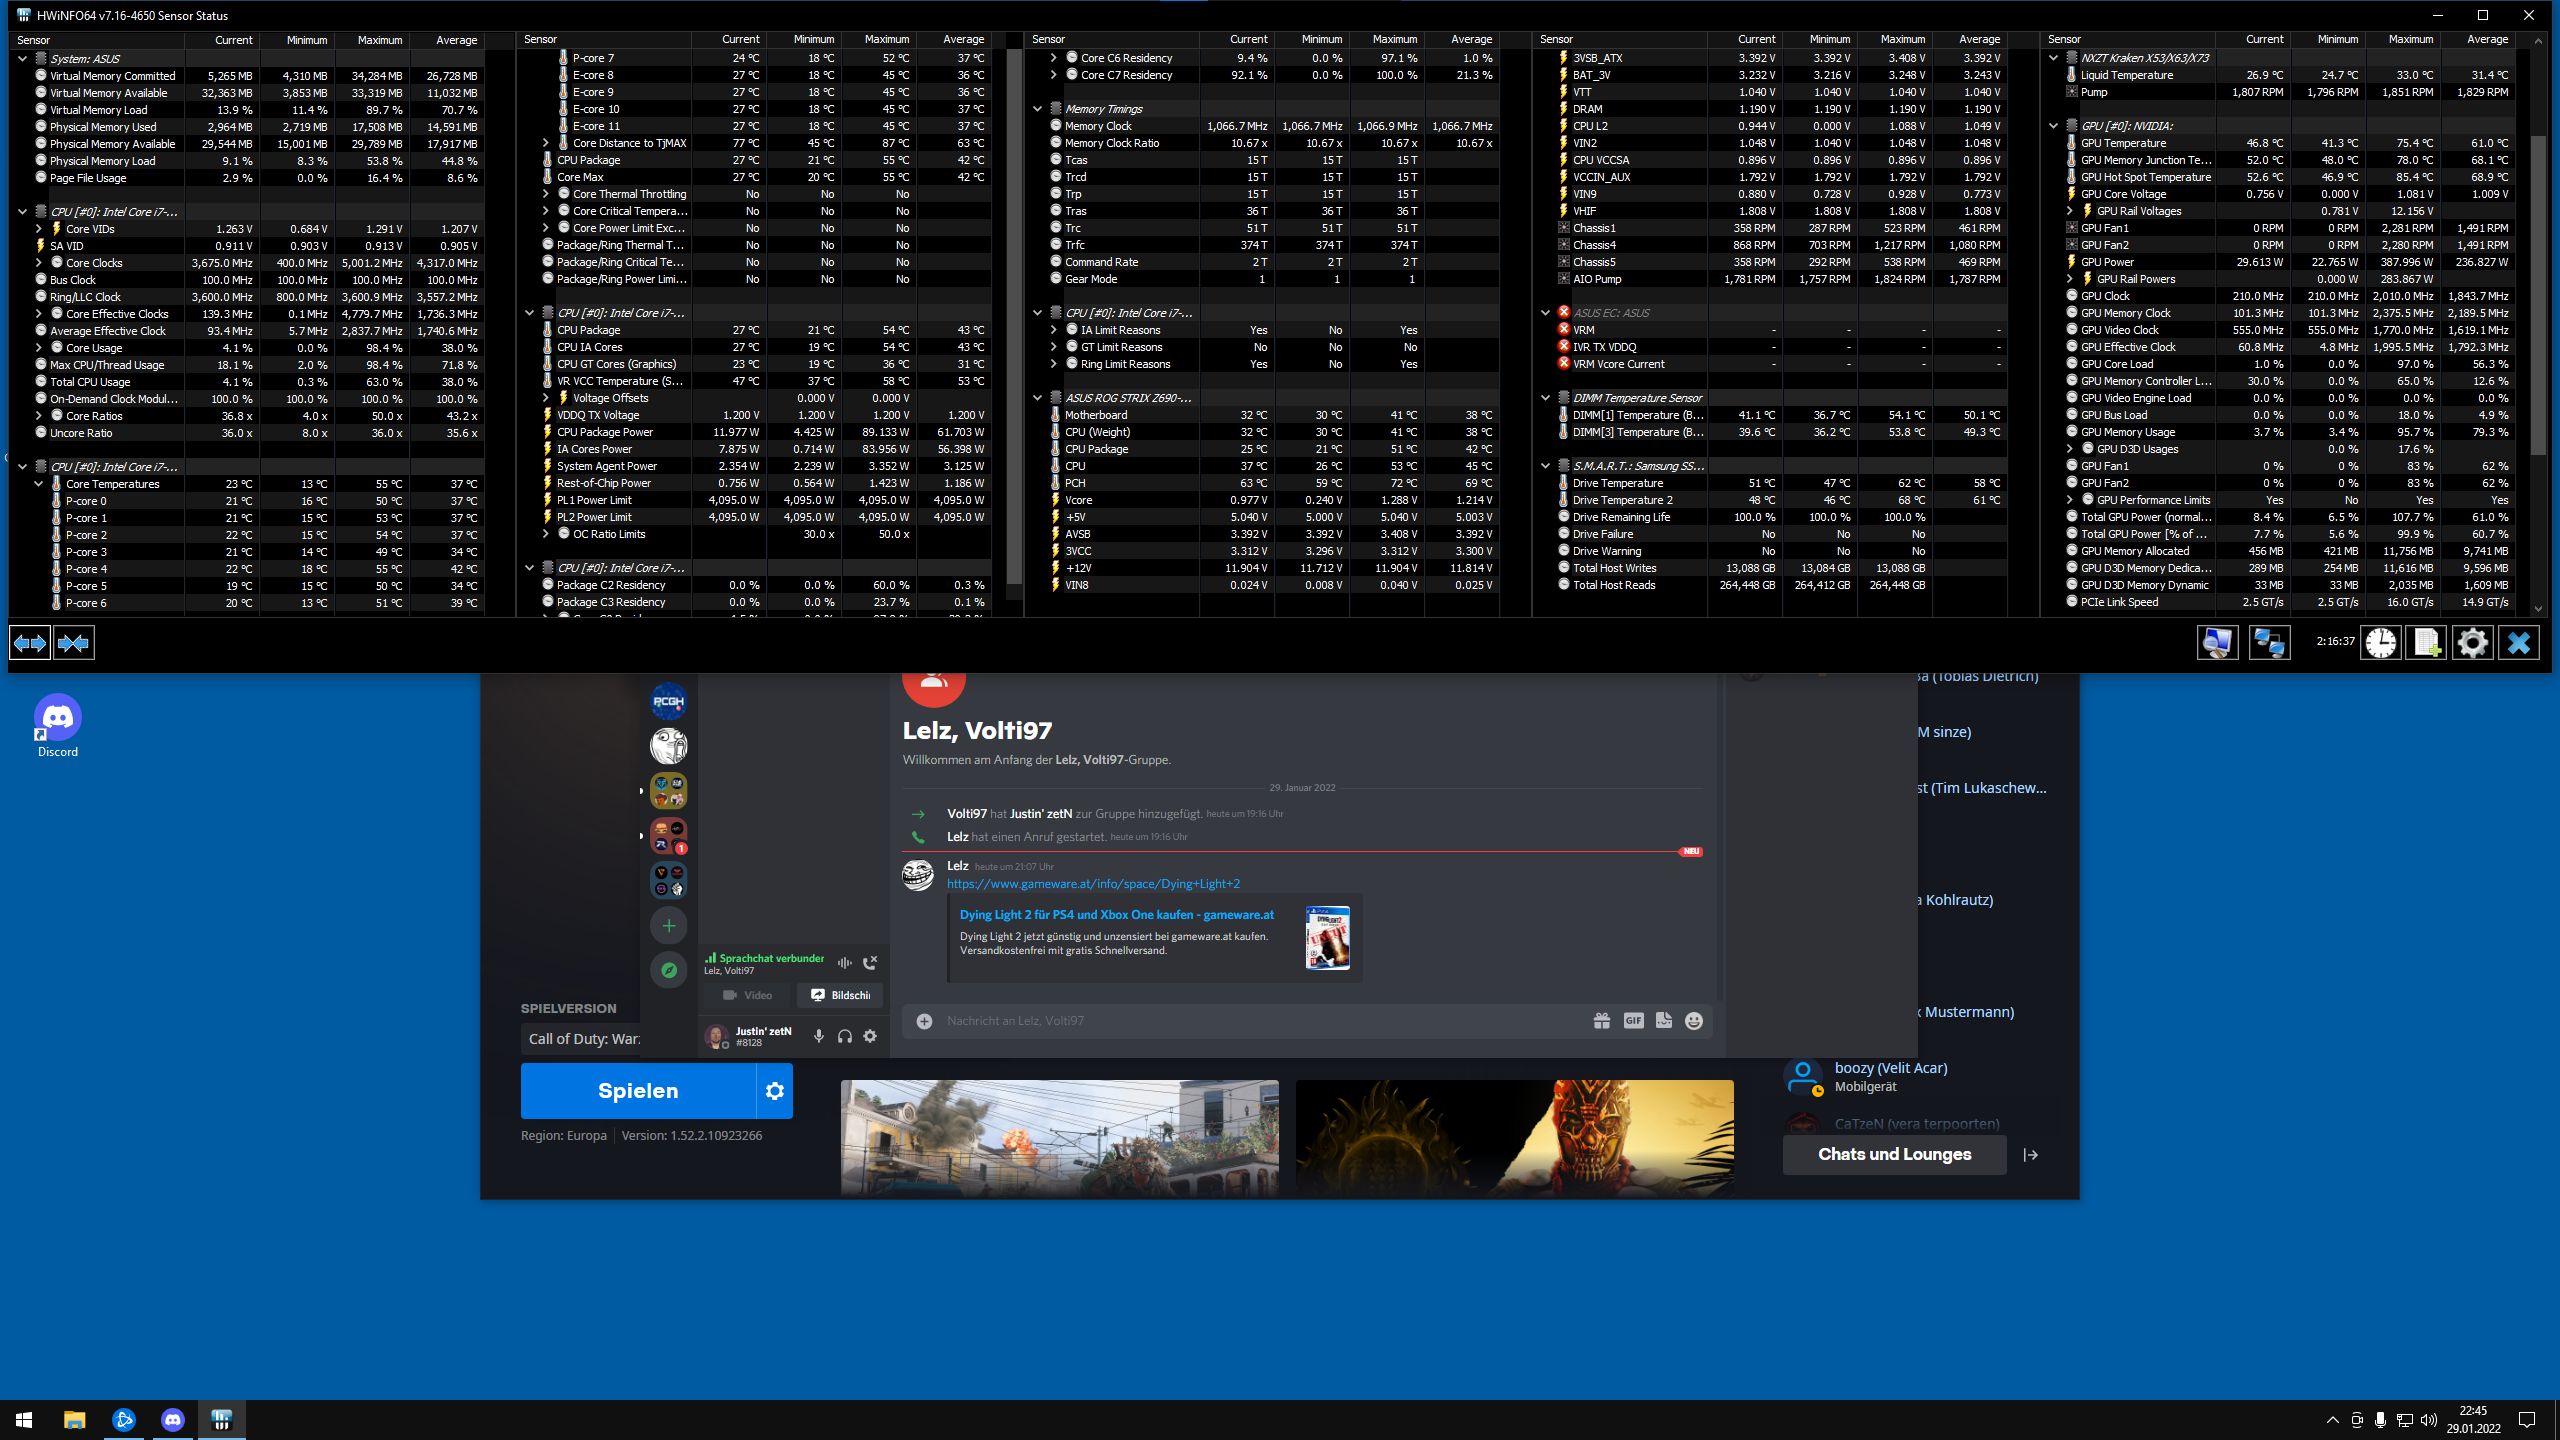This screenshot has width=2560, height=1440.
Task: Toggle Discord Video camera button
Action: 747,995
